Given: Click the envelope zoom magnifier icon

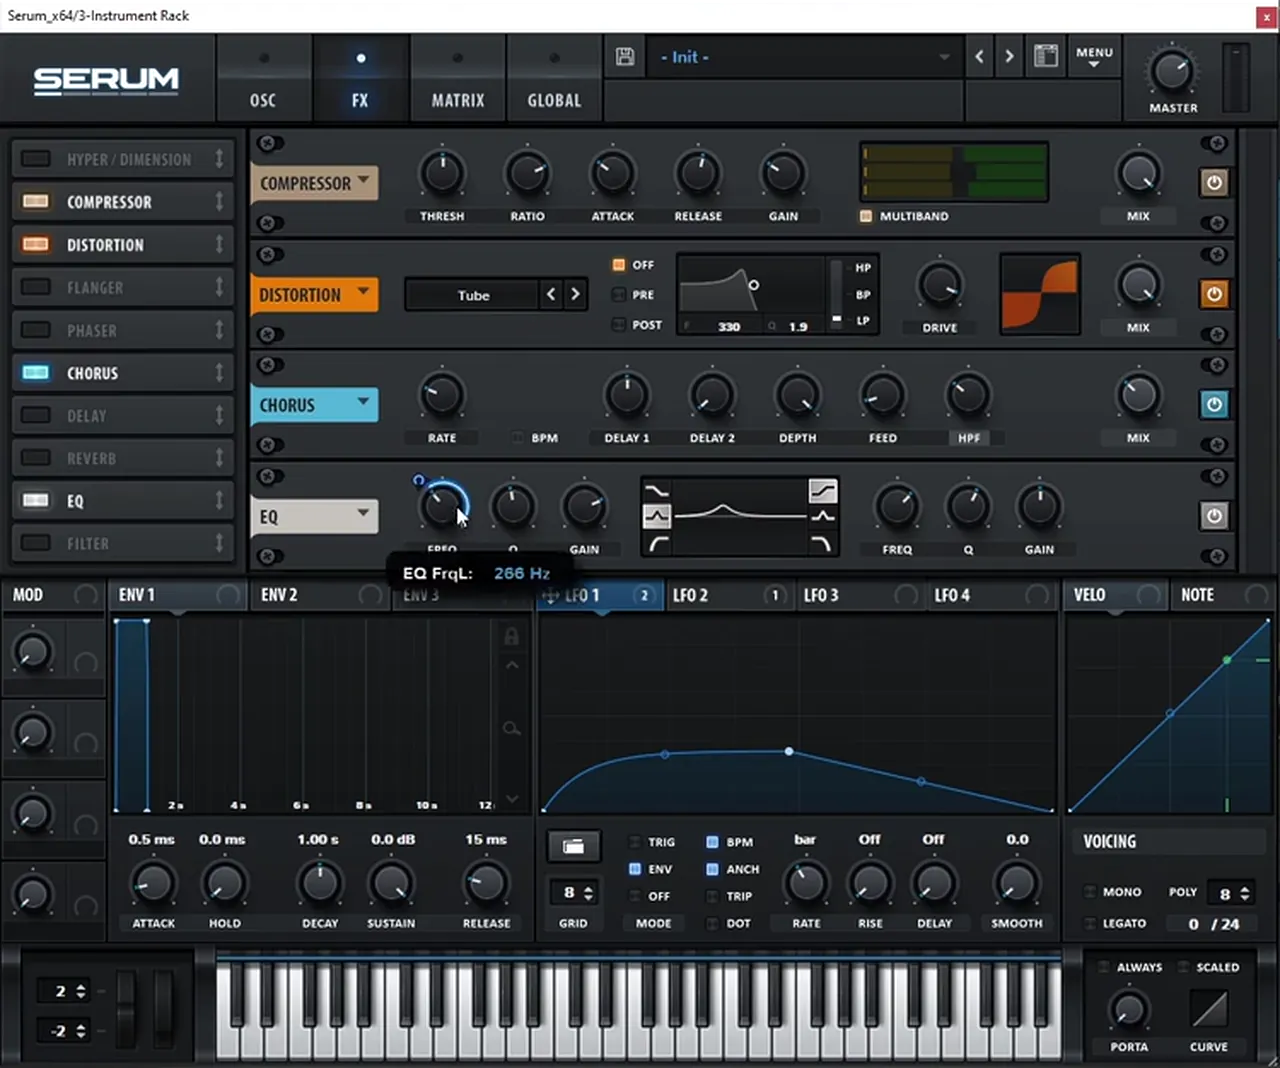Looking at the screenshot, I should [511, 728].
